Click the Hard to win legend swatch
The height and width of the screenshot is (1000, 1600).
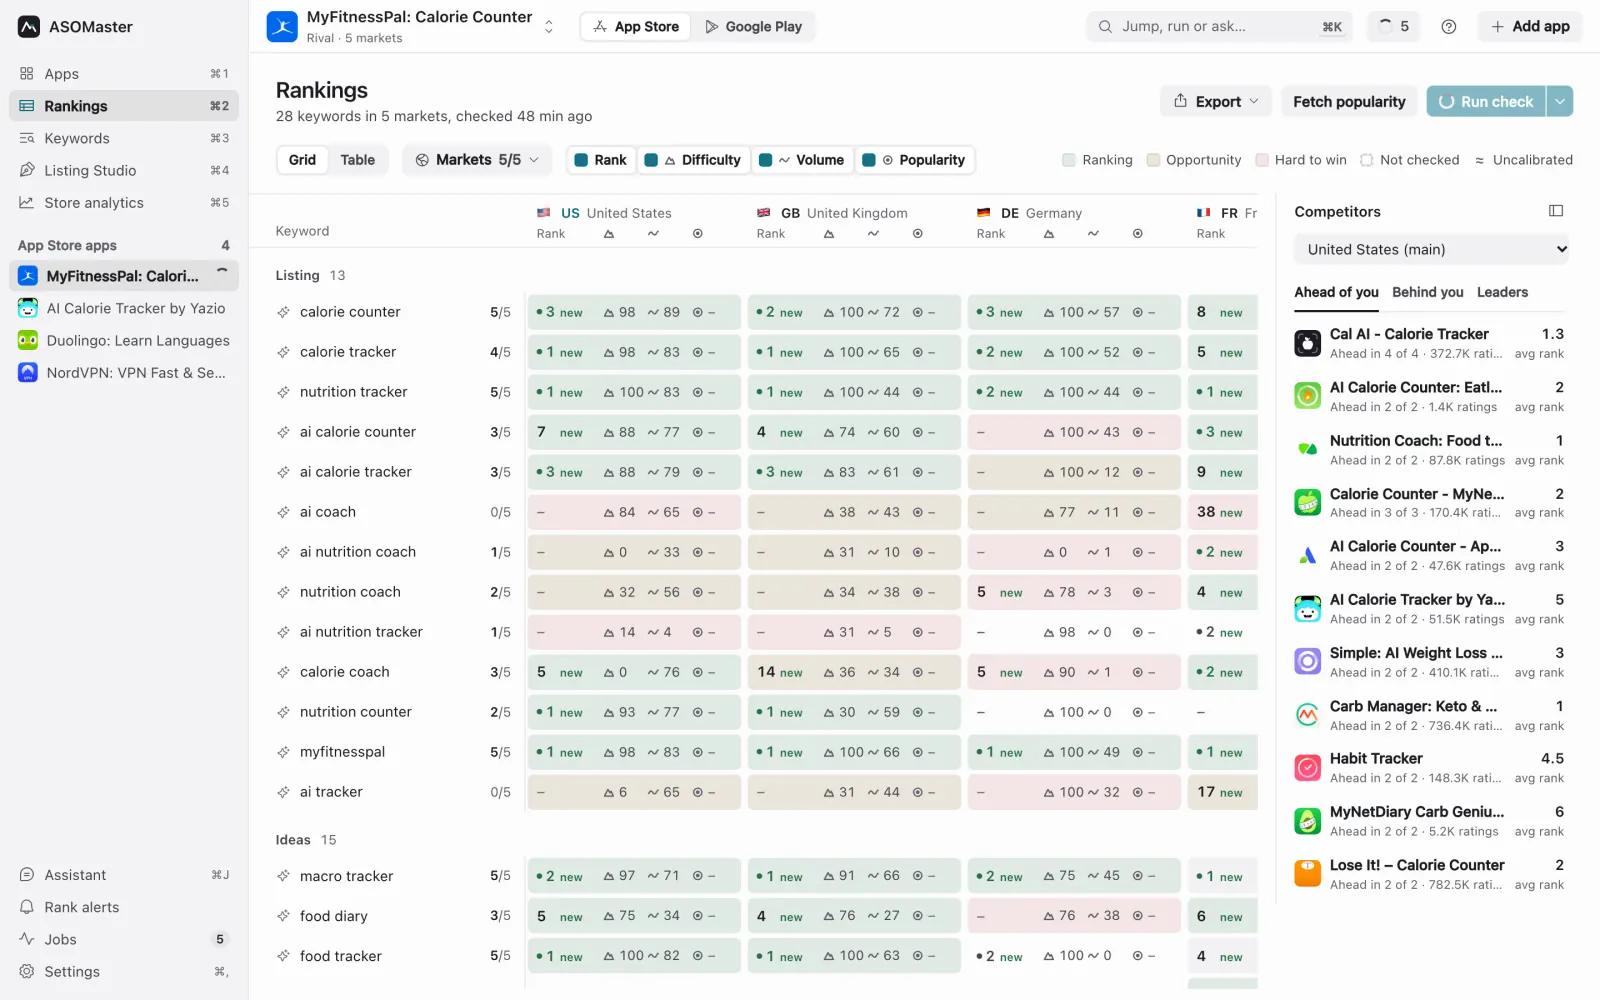(x=1262, y=160)
